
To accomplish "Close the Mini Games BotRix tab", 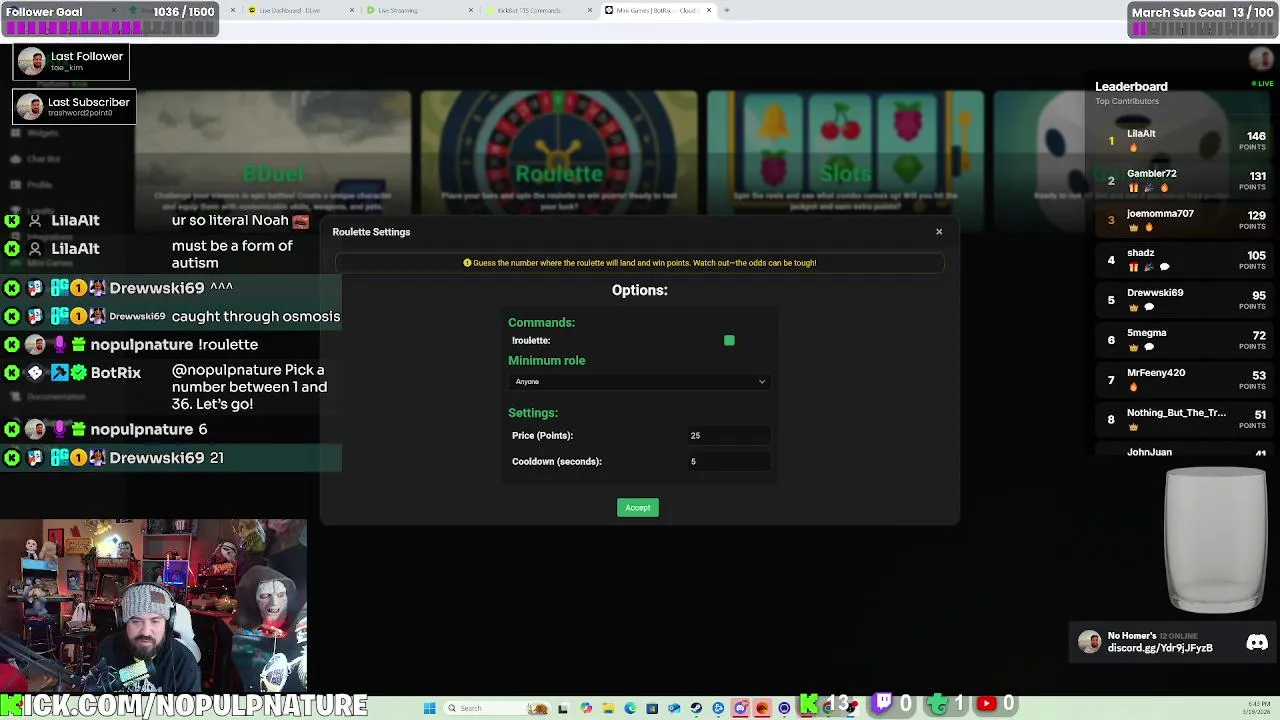I will point(709,10).
